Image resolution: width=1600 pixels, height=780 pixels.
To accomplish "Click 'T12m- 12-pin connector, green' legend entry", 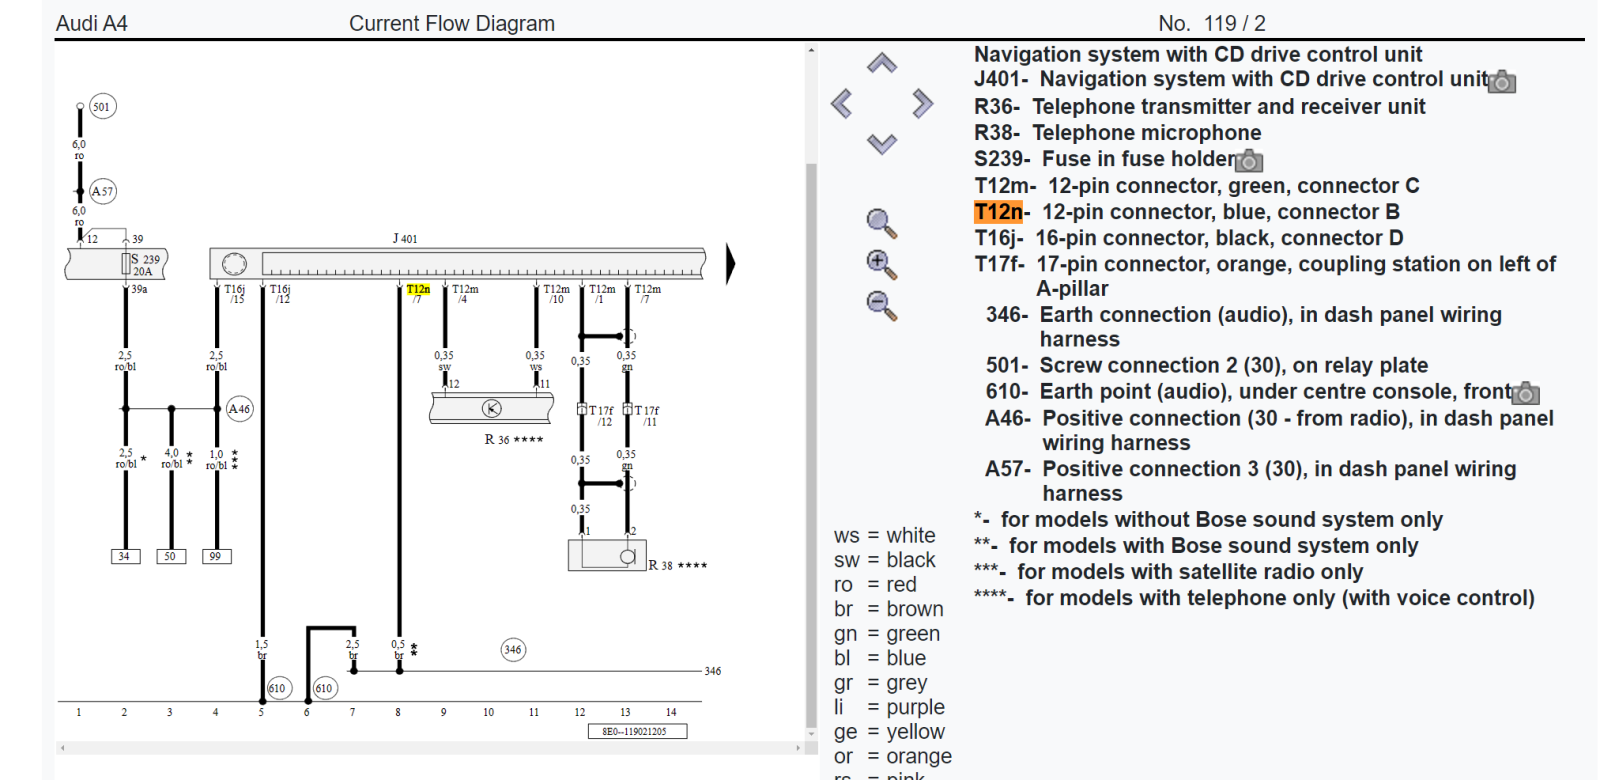I will 1197,186.
